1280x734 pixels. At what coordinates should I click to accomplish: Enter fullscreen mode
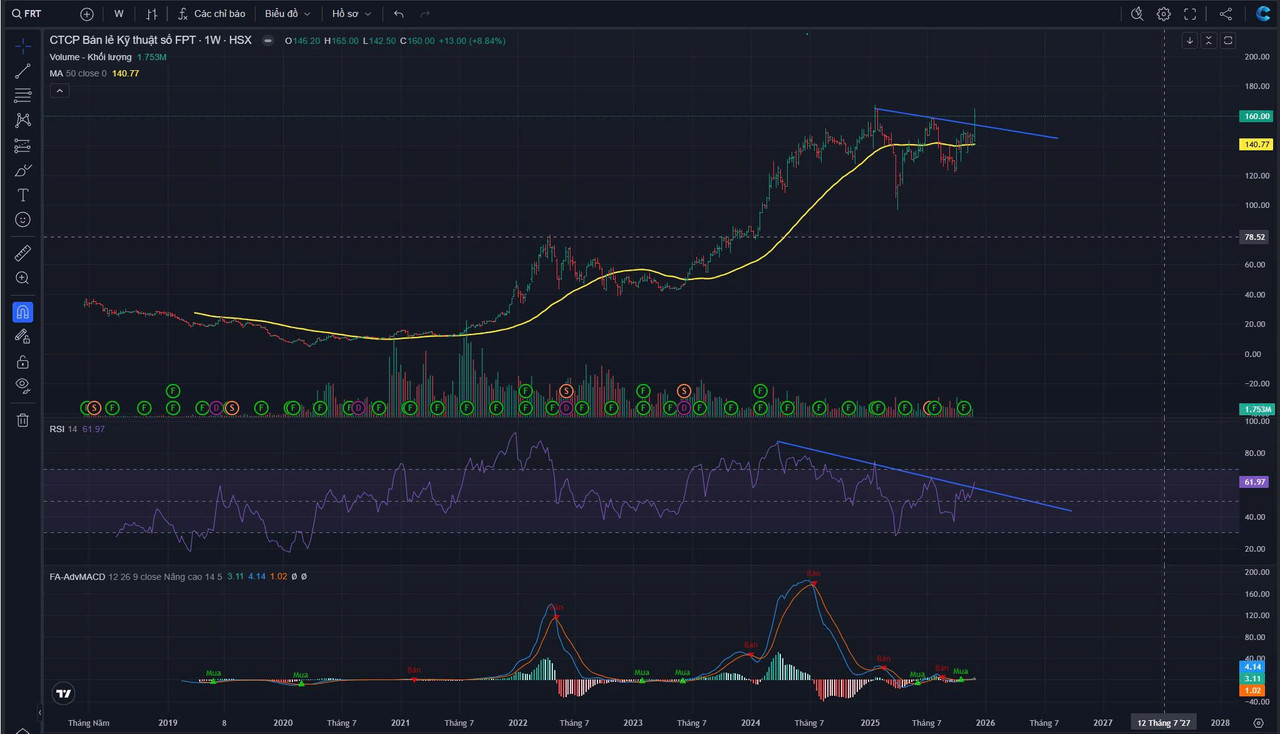pyautogui.click(x=1190, y=14)
